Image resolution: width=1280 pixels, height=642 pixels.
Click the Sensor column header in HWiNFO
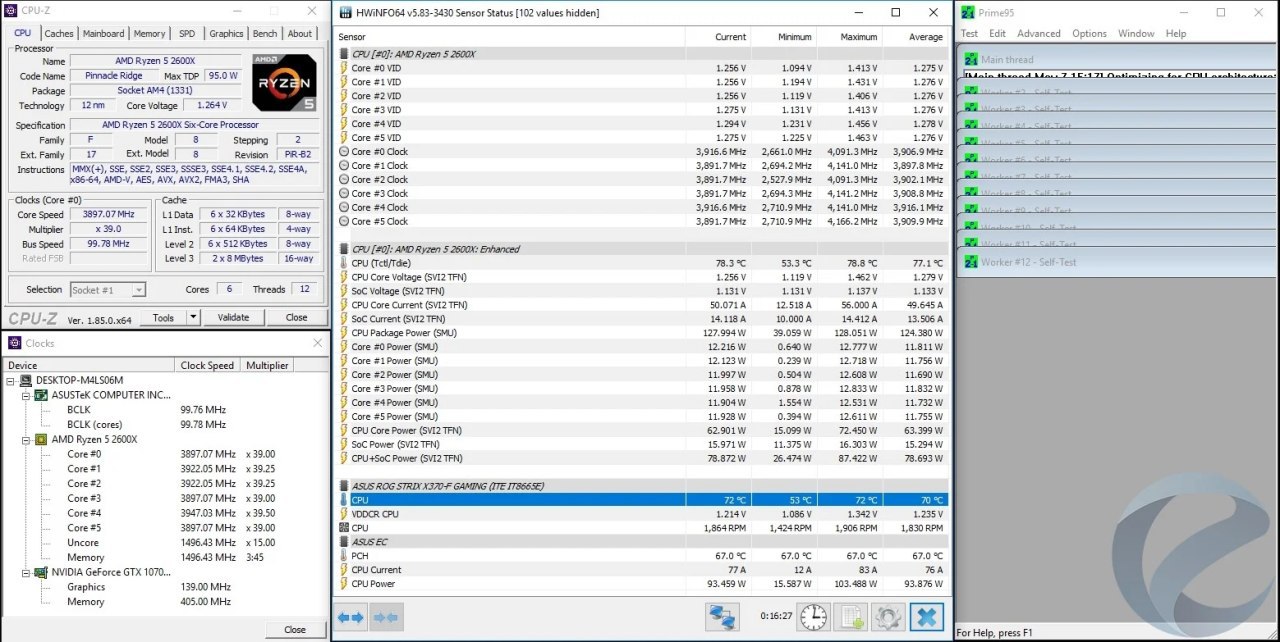click(509, 37)
